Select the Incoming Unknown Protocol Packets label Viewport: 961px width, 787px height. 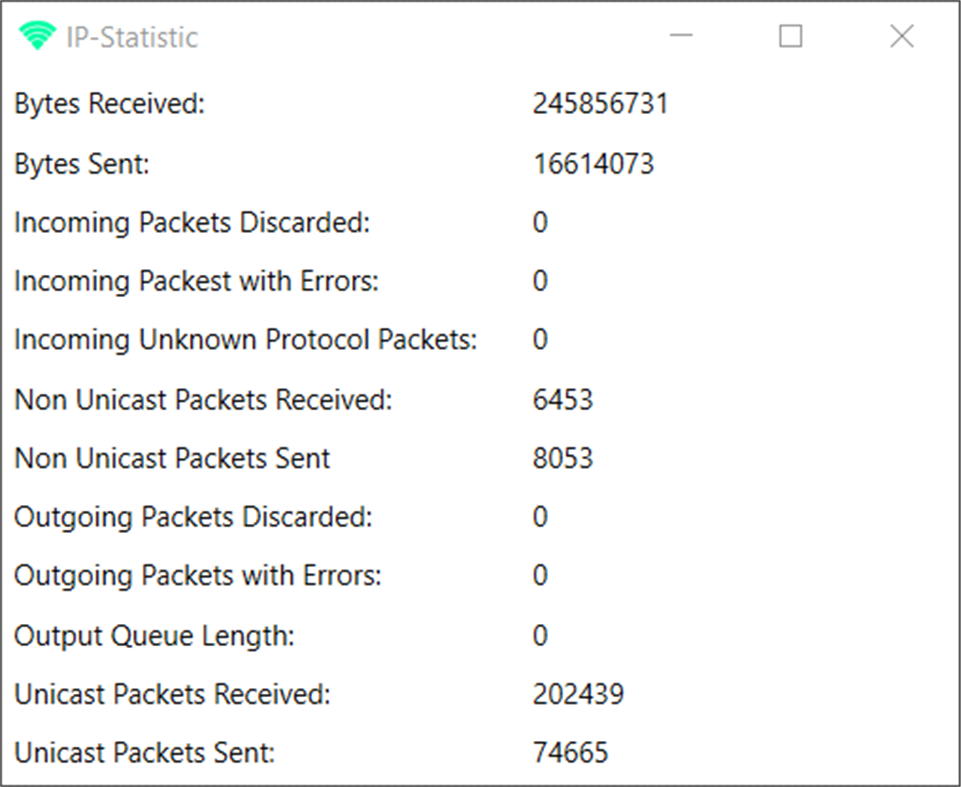coord(246,341)
